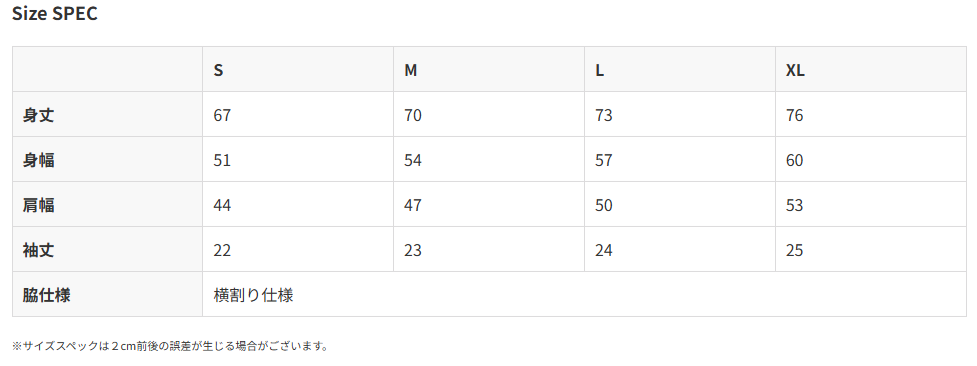Click the value 60 for XL 身幅
The height and width of the screenshot is (366, 977).
(x=794, y=160)
